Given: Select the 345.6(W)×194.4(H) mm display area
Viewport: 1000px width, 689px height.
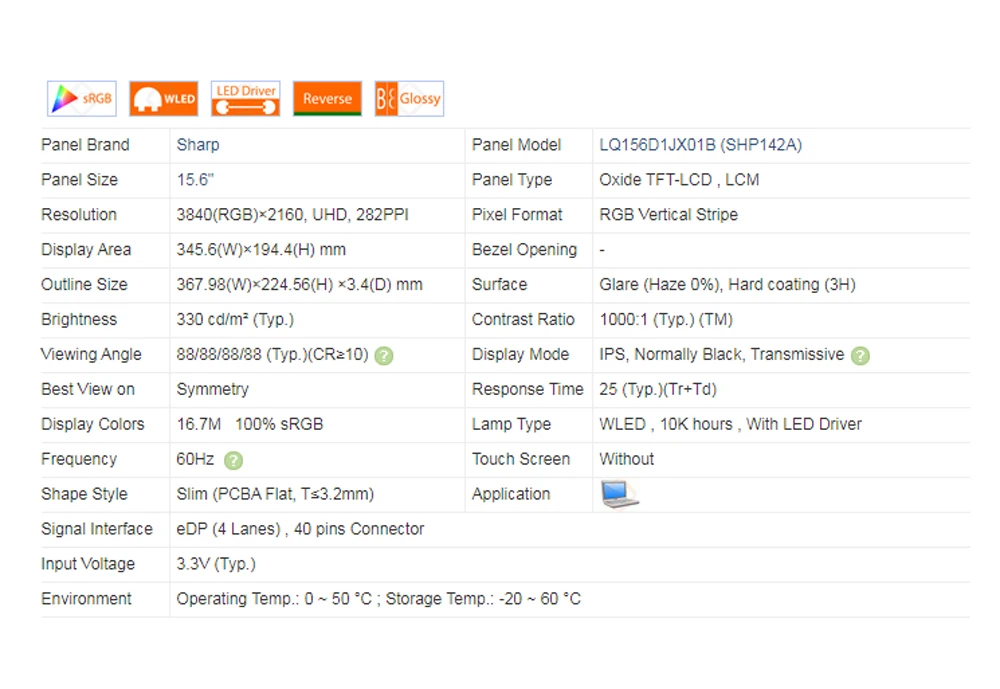Looking at the screenshot, I should 261,250.
